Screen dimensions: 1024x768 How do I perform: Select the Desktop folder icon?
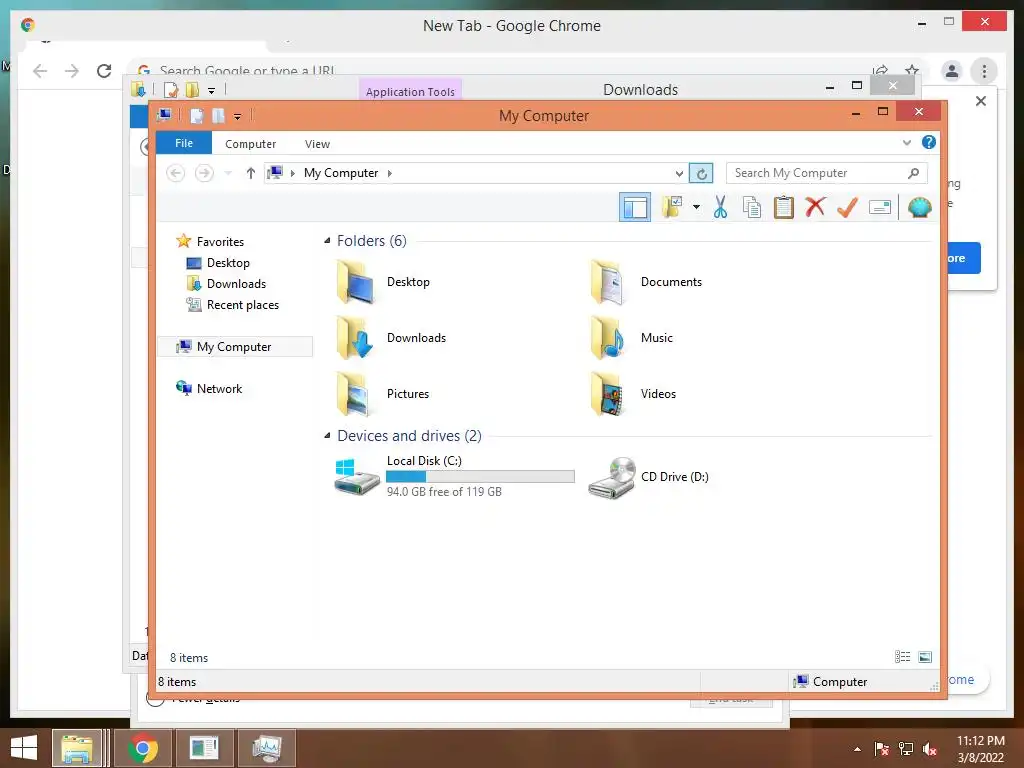pyautogui.click(x=356, y=282)
